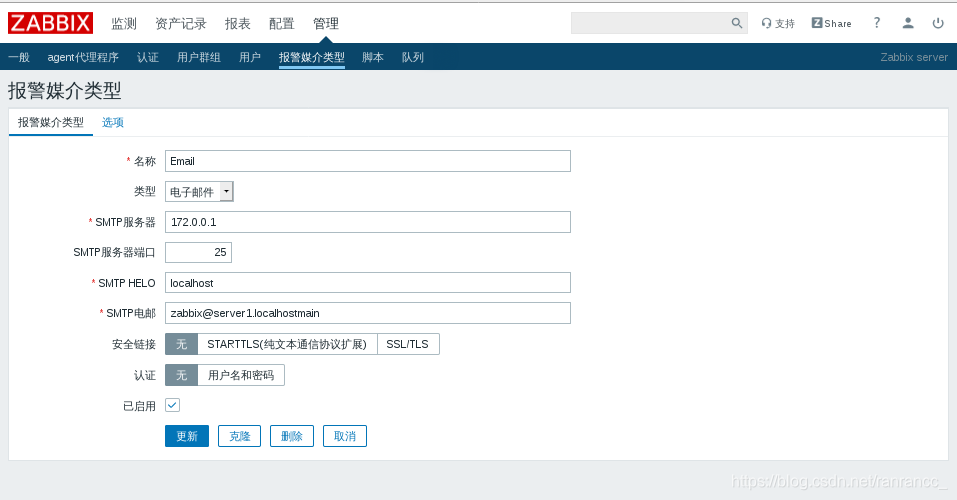Go to 一般 submenu
957x500 pixels.
pos(19,57)
